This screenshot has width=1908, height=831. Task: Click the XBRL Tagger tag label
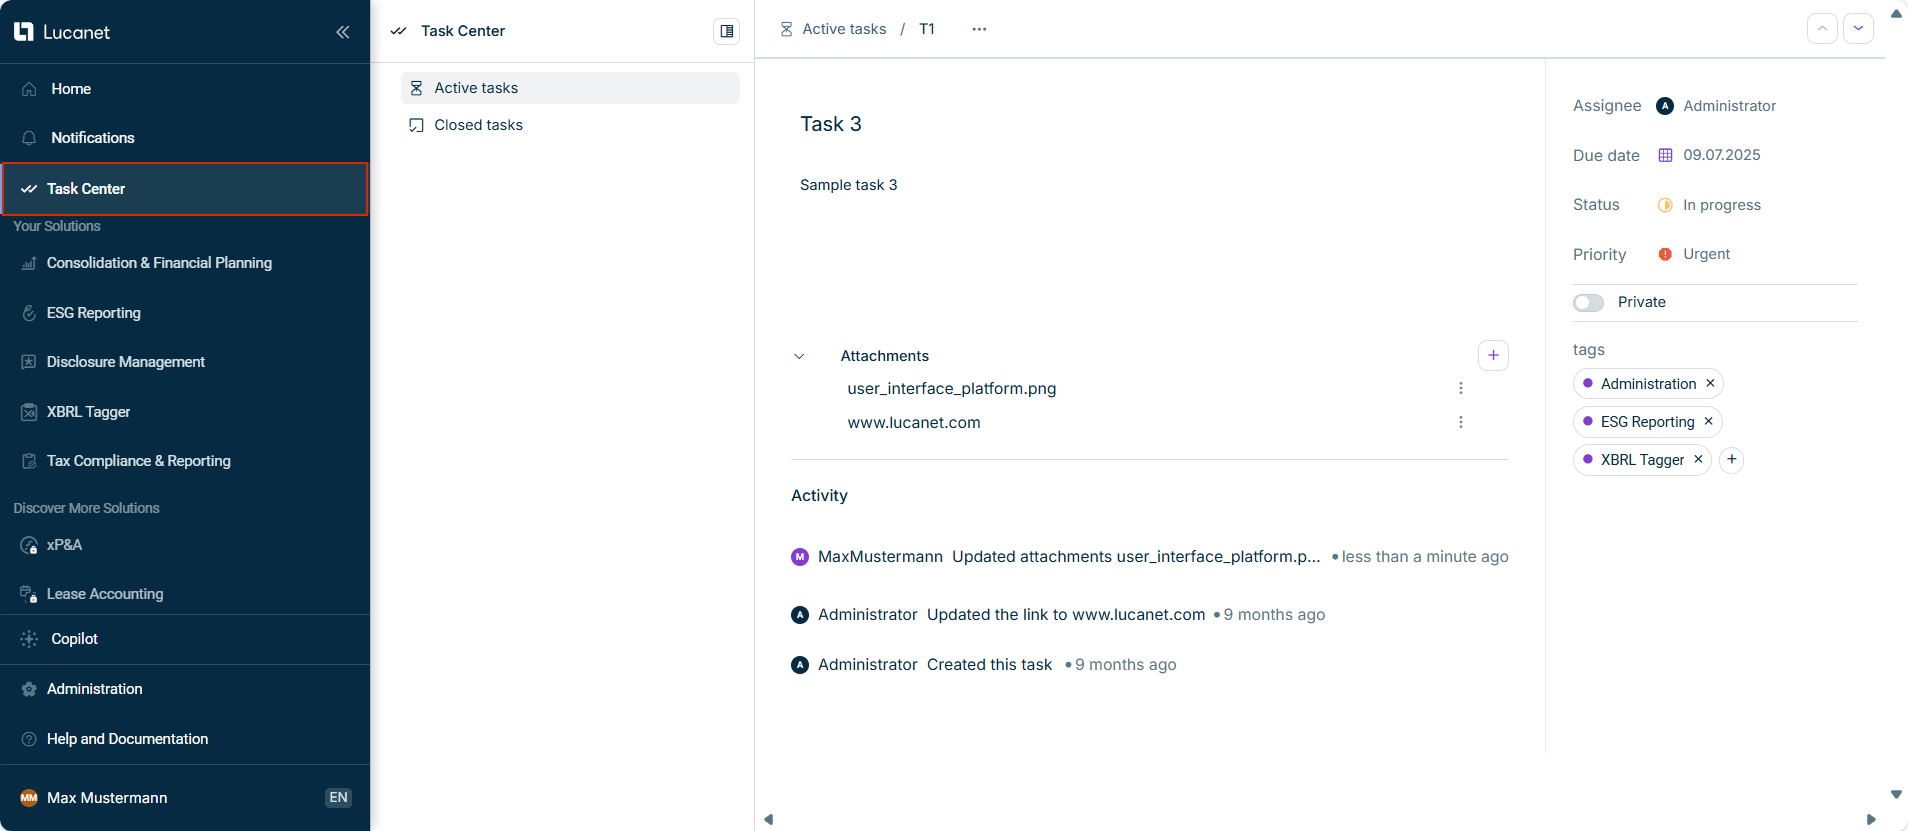[1642, 460]
